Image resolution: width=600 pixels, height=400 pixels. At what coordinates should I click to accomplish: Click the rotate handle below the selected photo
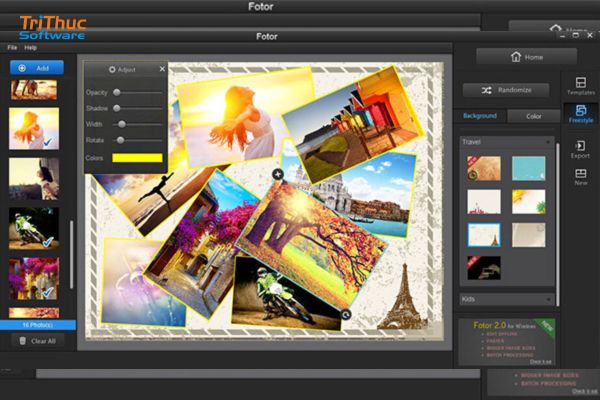345,315
